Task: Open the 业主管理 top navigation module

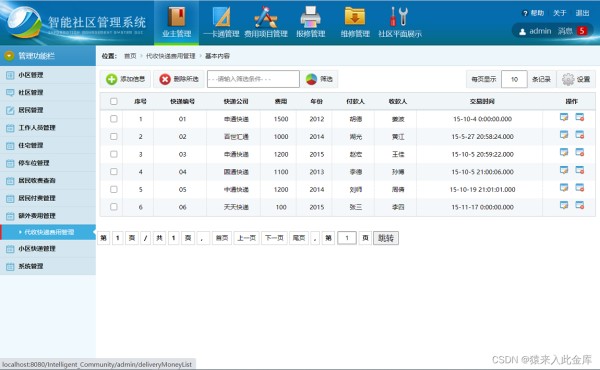Action: (176, 23)
